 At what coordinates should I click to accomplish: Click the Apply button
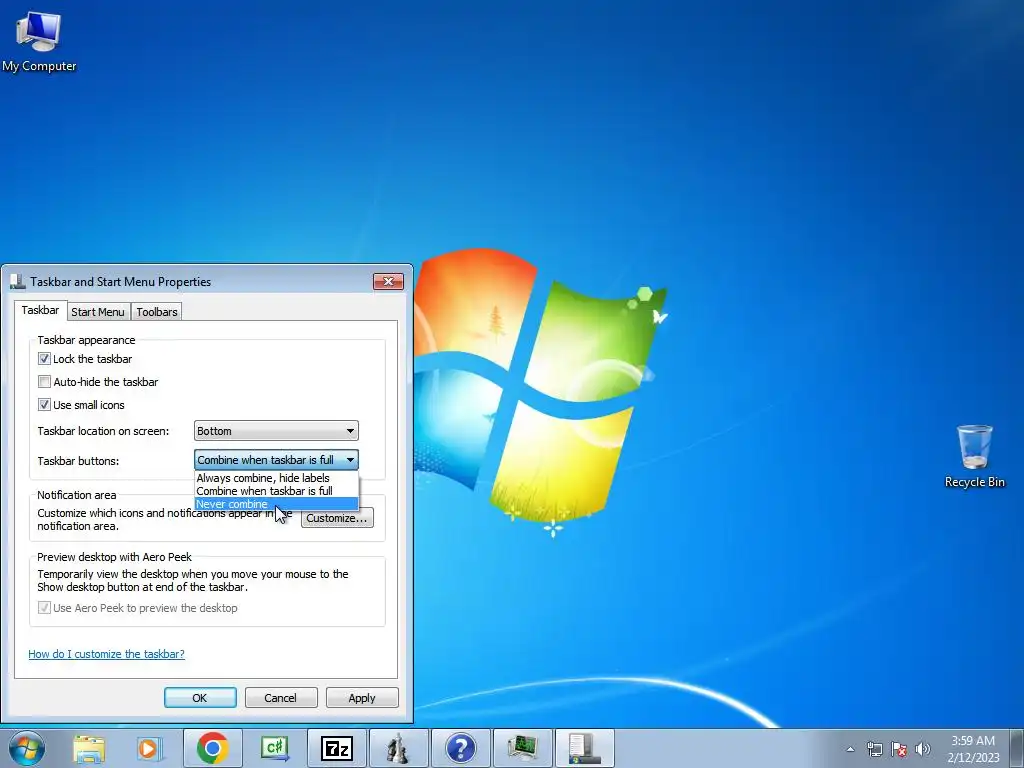point(362,697)
